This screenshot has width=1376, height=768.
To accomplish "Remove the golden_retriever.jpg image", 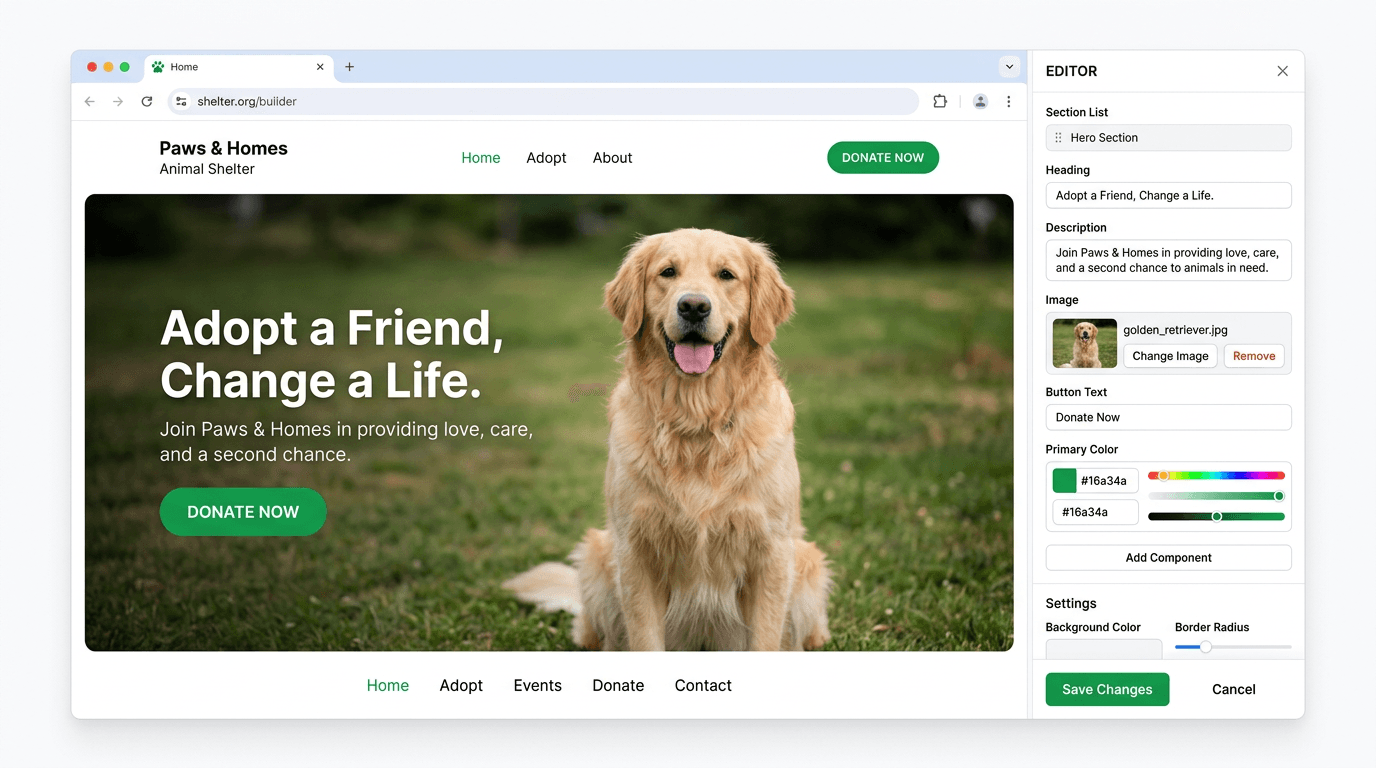I will point(1253,355).
